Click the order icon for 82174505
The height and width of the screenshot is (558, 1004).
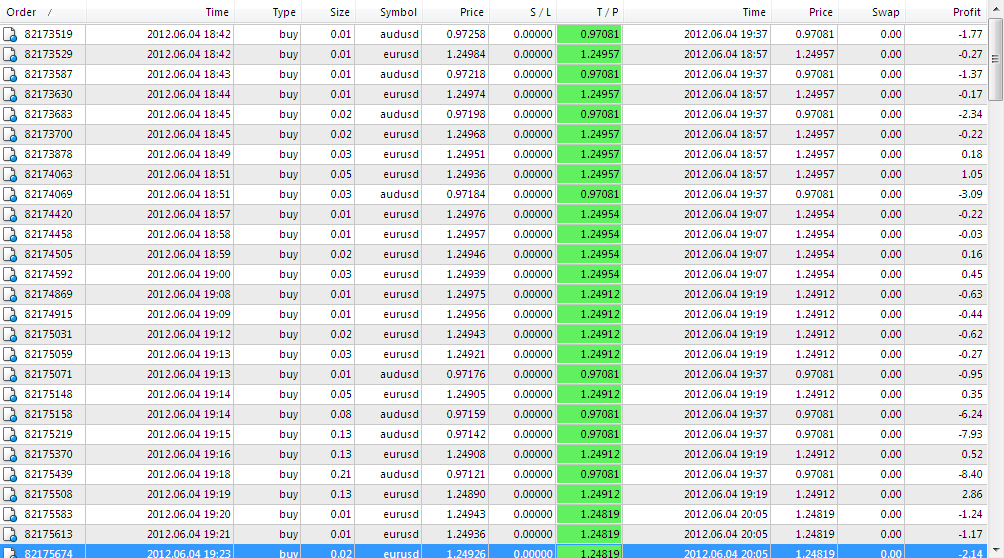(x=10, y=254)
